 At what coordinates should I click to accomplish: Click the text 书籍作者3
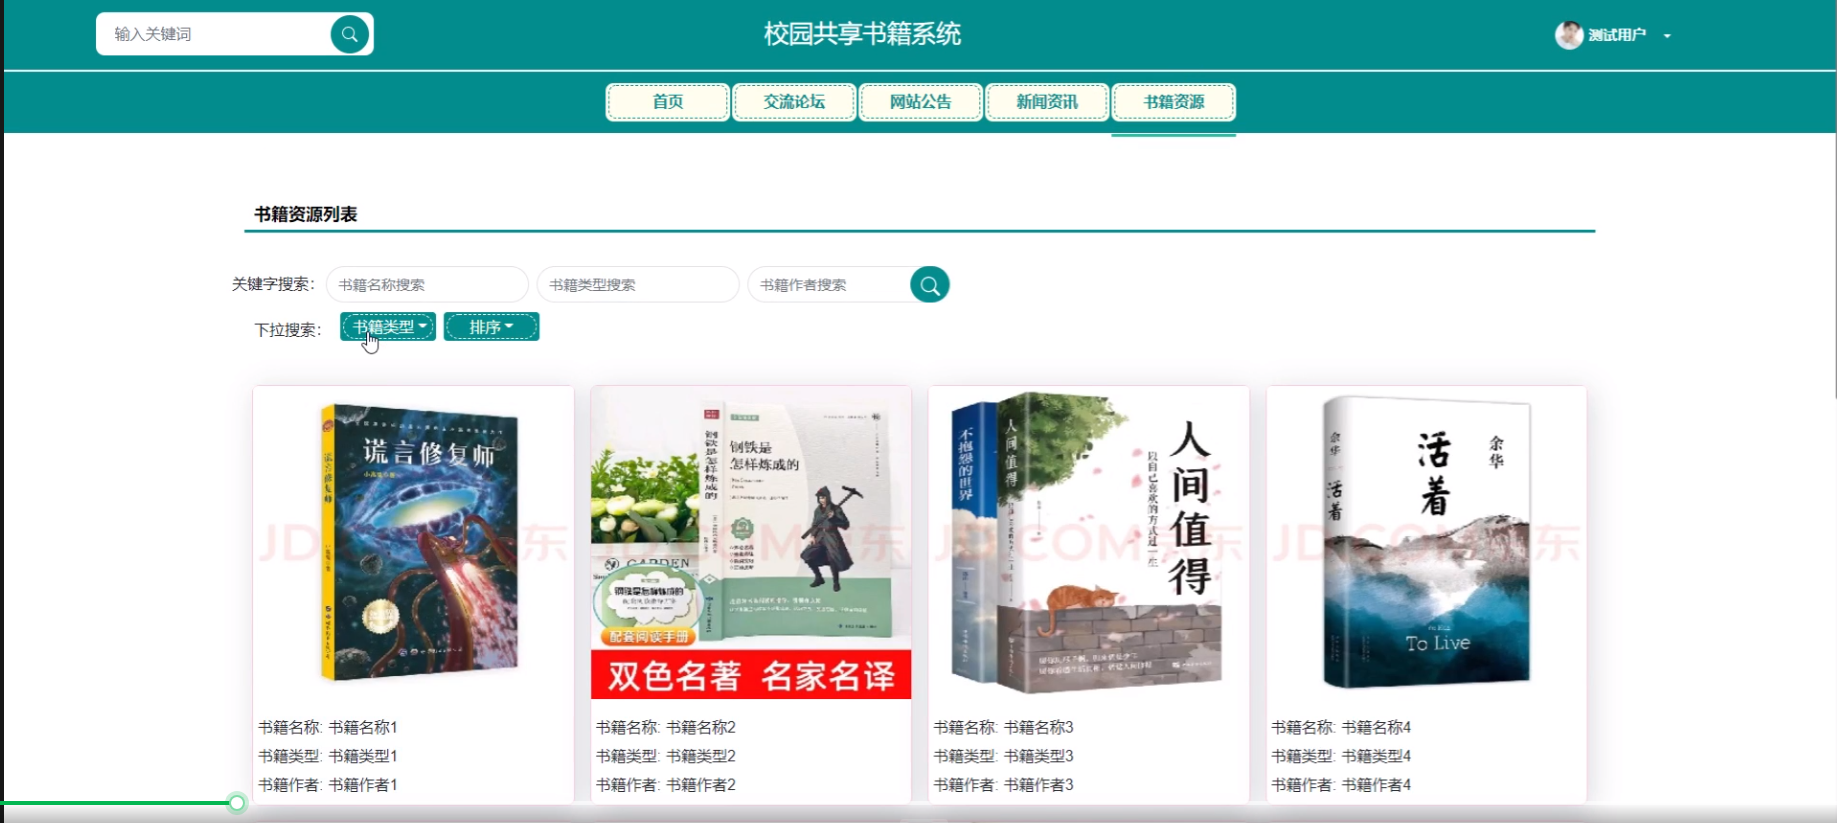[x=1039, y=785]
